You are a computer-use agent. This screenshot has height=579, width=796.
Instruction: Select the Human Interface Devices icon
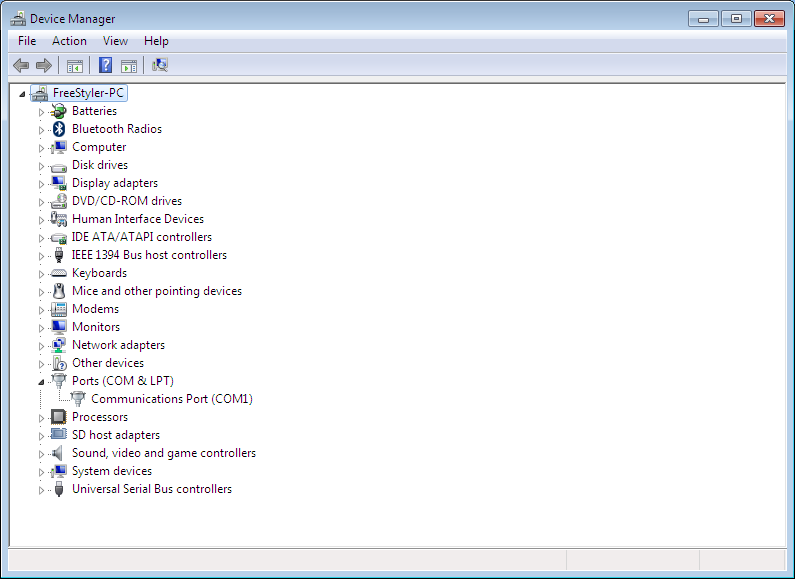coord(59,219)
